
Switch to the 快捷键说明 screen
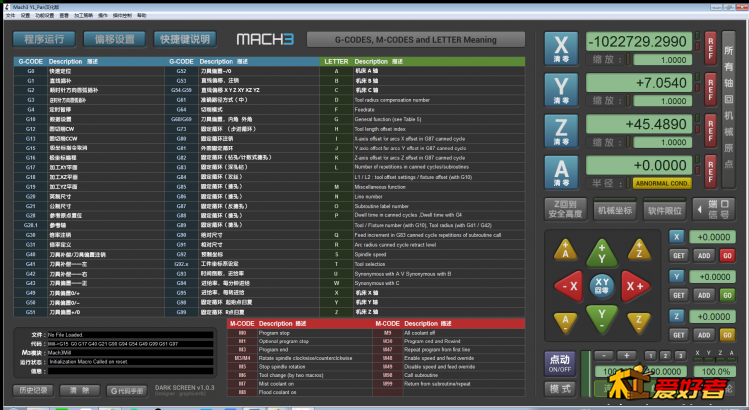click(185, 39)
